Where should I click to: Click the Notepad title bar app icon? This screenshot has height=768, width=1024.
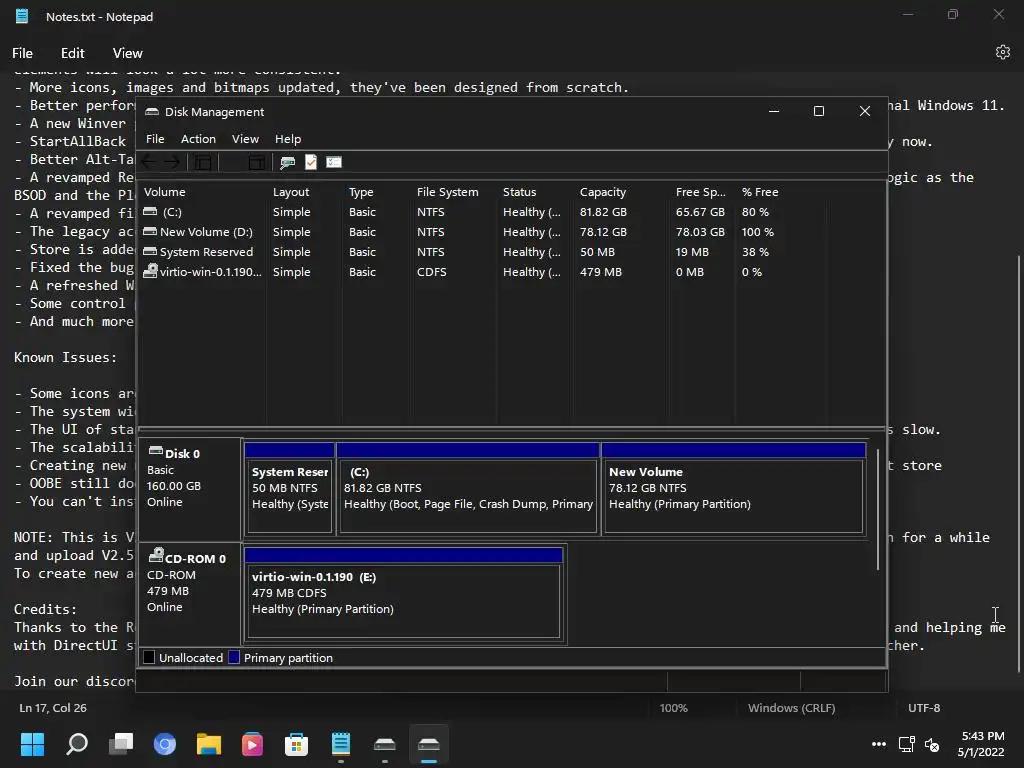pyautogui.click(x=22, y=16)
